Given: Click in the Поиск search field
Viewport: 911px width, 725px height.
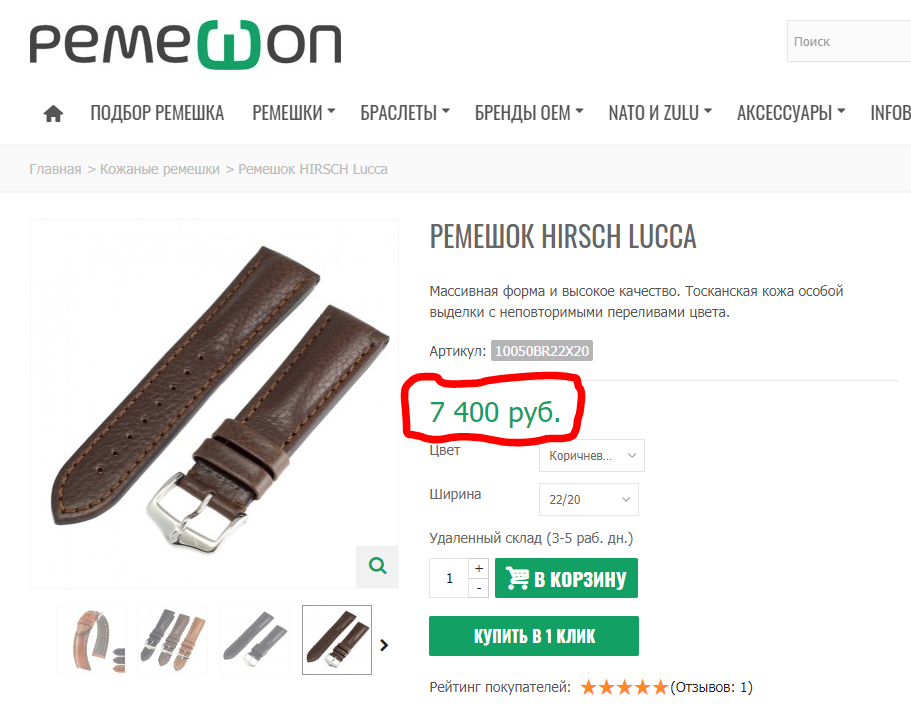Looking at the screenshot, I should pyautogui.click(x=849, y=41).
